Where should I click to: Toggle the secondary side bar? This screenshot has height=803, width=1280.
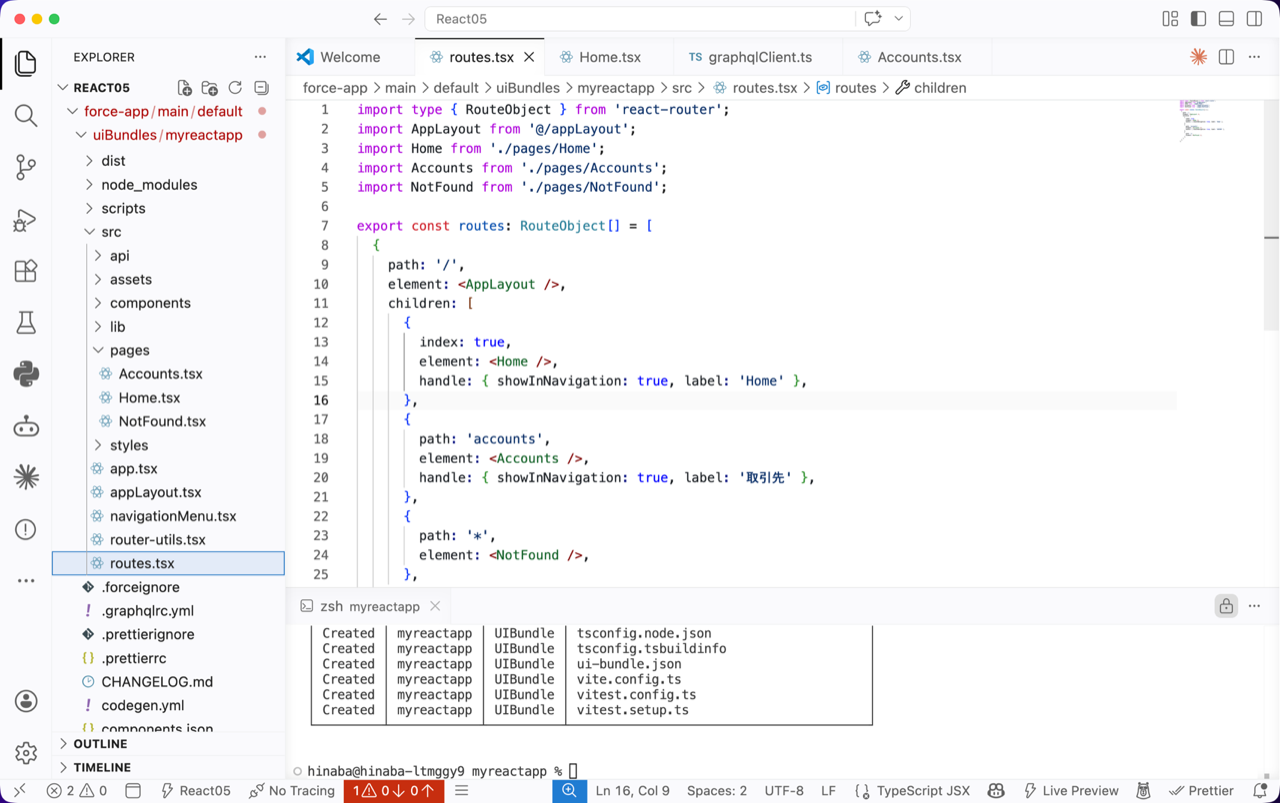click(x=1254, y=19)
